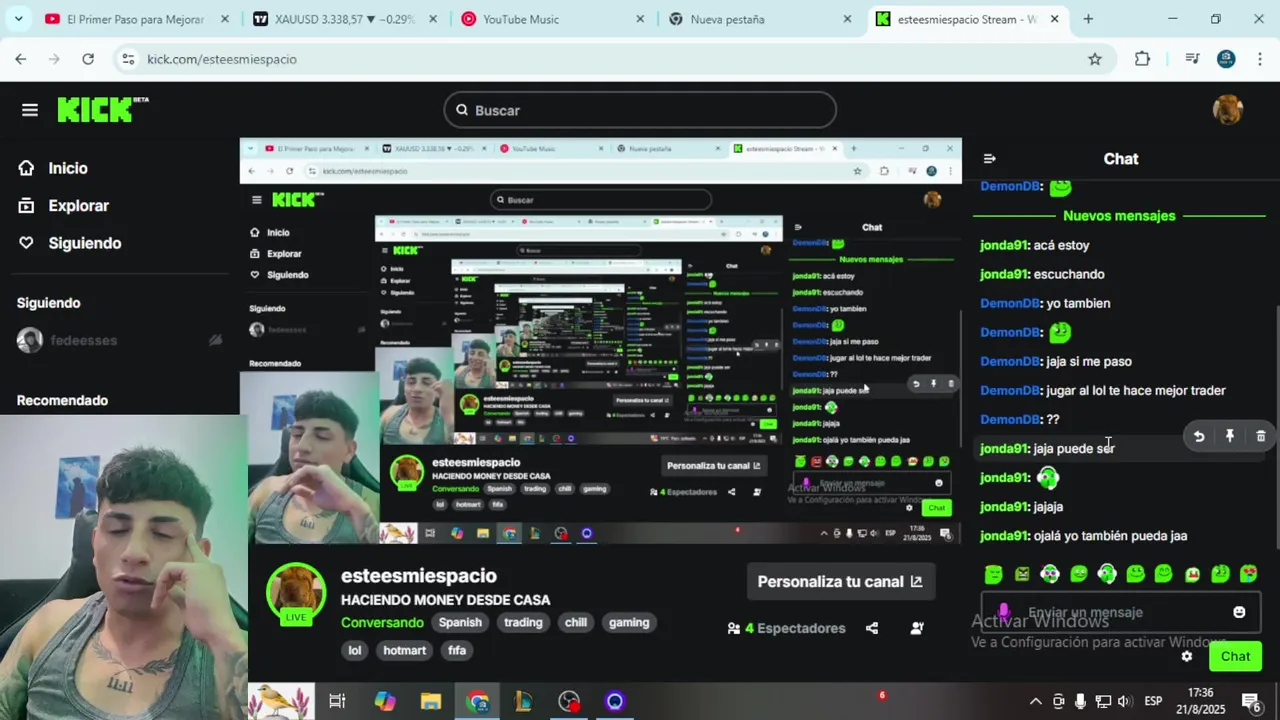Open League of Legends from the taskbar
This screenshot has width=1280, height=720.
pos(523,701)
